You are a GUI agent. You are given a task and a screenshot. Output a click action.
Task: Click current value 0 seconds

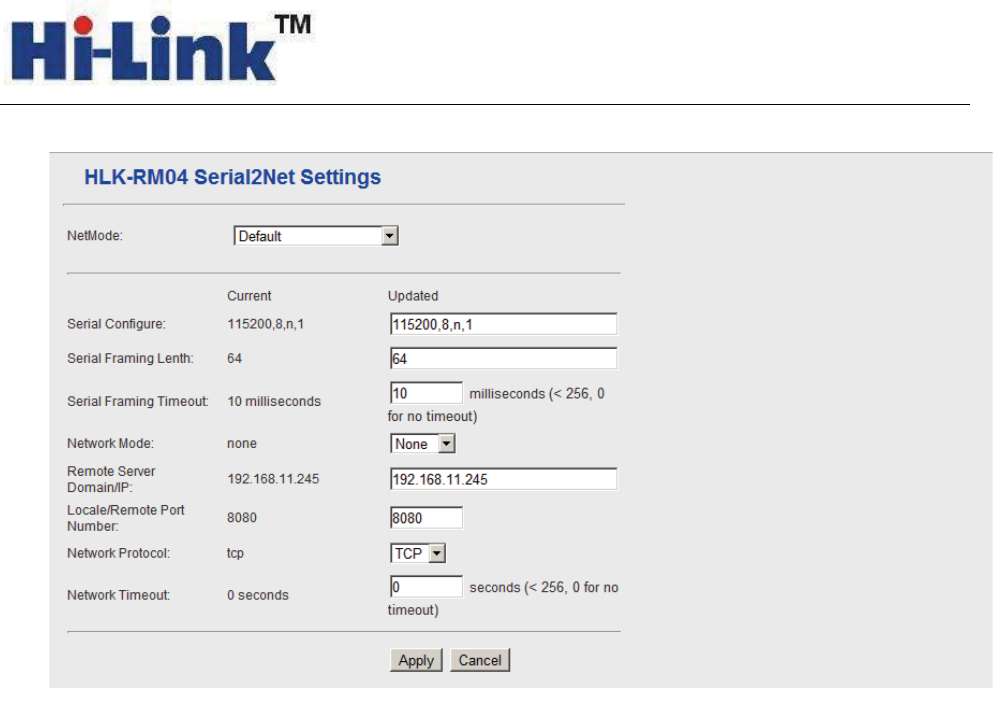(258, 595)
